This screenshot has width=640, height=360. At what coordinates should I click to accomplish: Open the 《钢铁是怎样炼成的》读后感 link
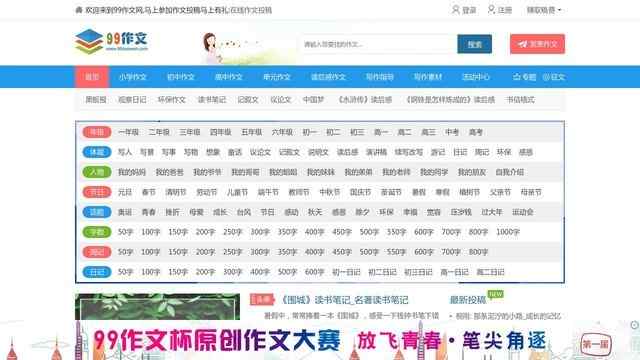click(449, 100)
